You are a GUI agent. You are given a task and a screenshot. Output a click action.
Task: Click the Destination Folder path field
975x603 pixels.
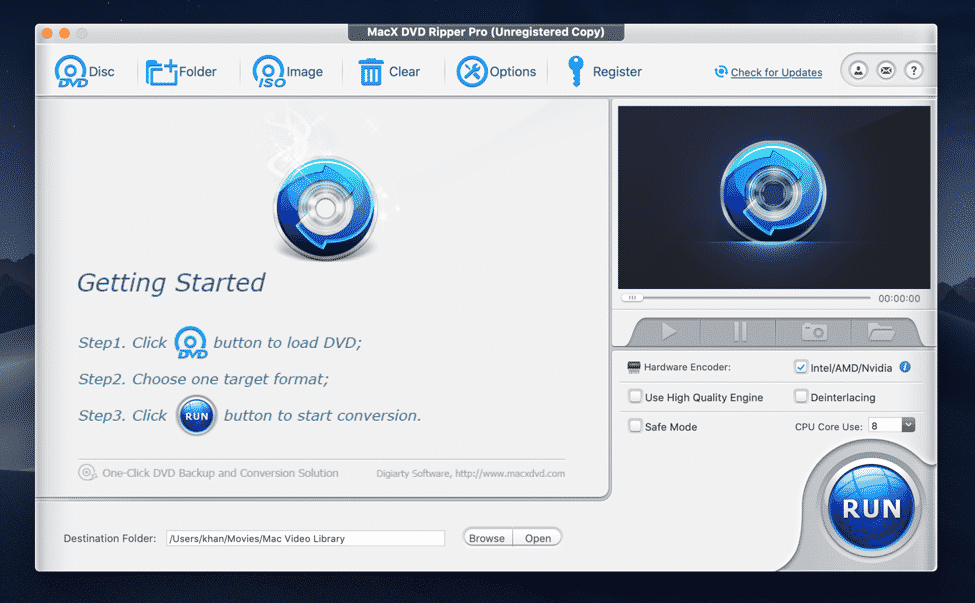[305, 538]
